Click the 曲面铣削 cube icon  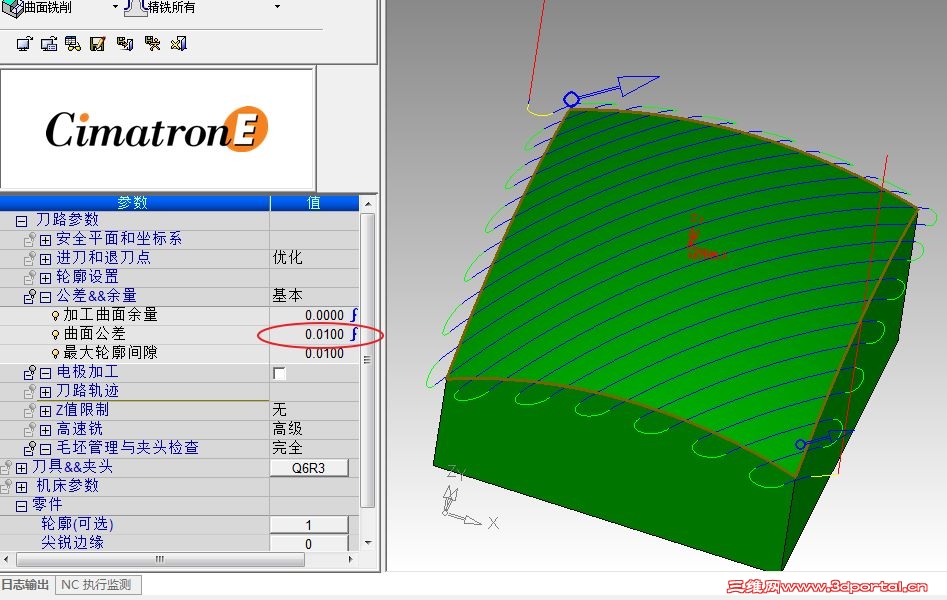click(12, 8)
